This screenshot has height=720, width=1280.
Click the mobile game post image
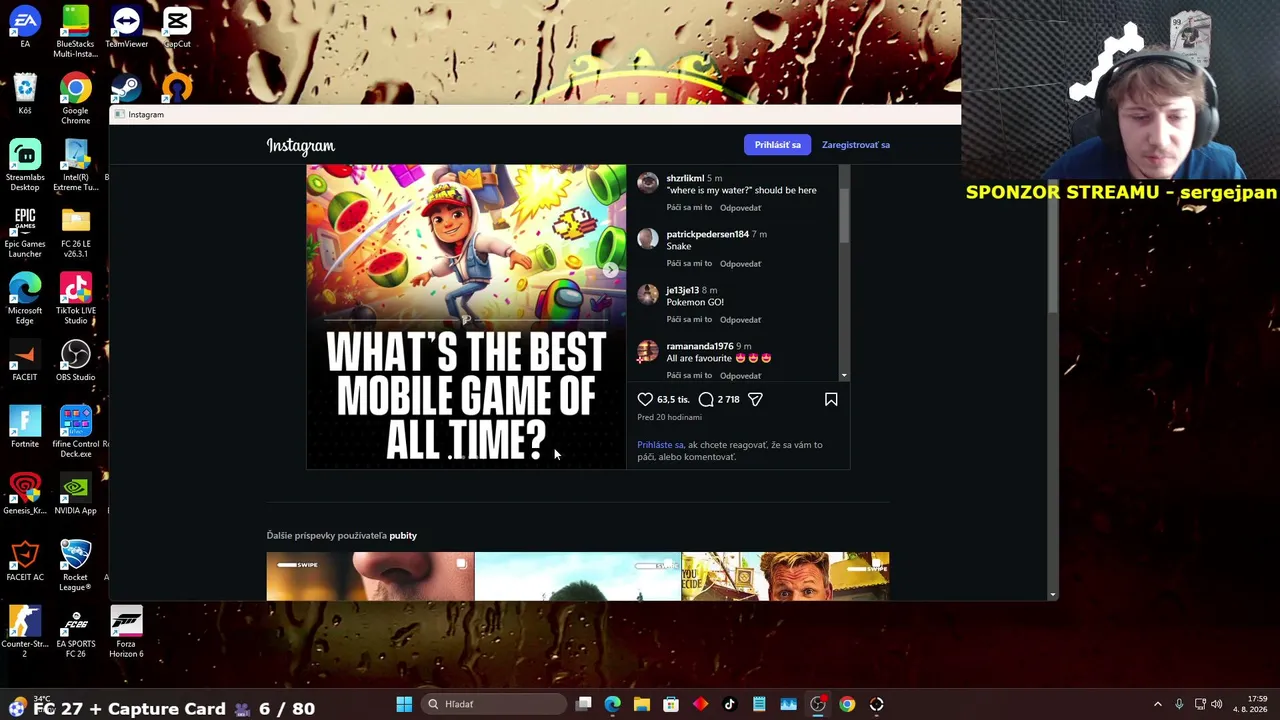(x=466, y=317)
